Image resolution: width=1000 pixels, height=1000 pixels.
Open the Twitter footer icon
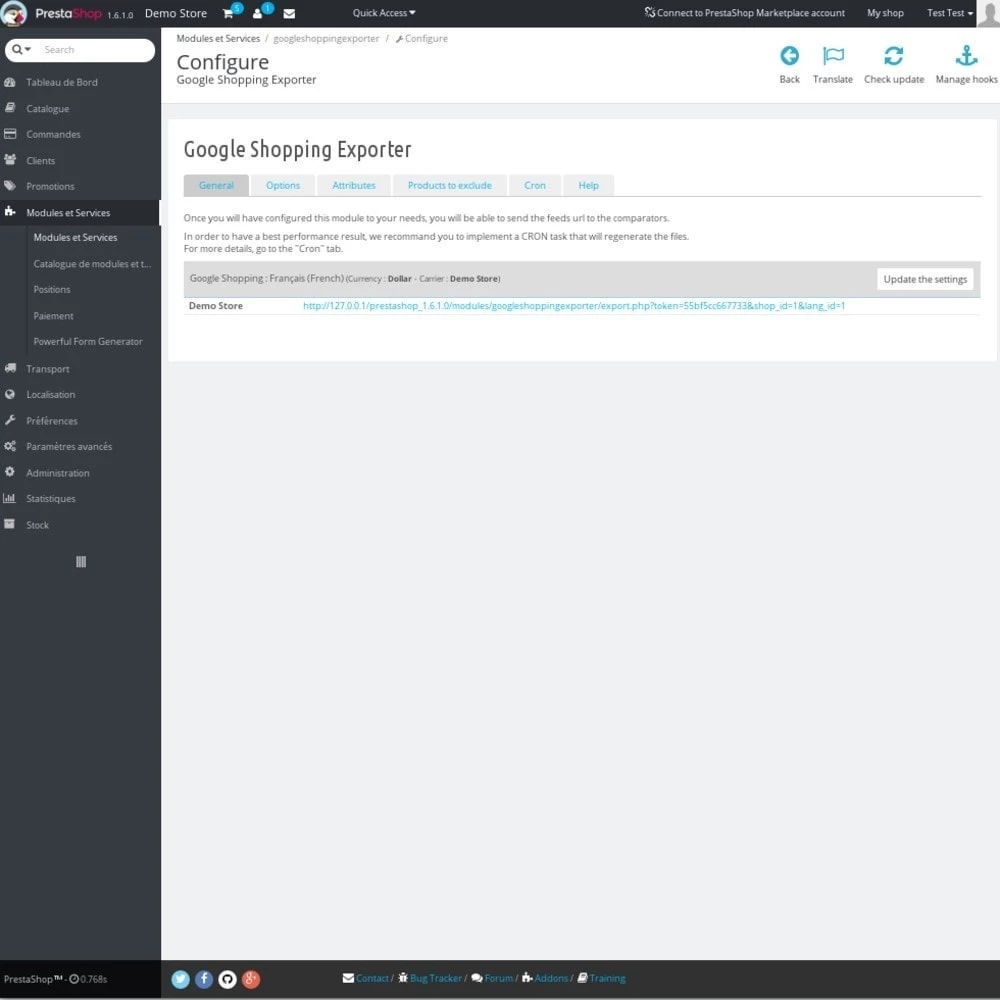point(180,979)
